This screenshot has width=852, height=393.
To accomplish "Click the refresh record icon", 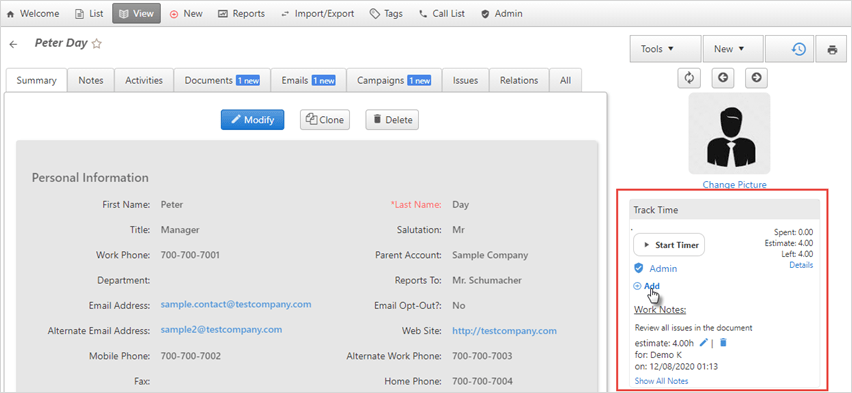I will 689,78.
